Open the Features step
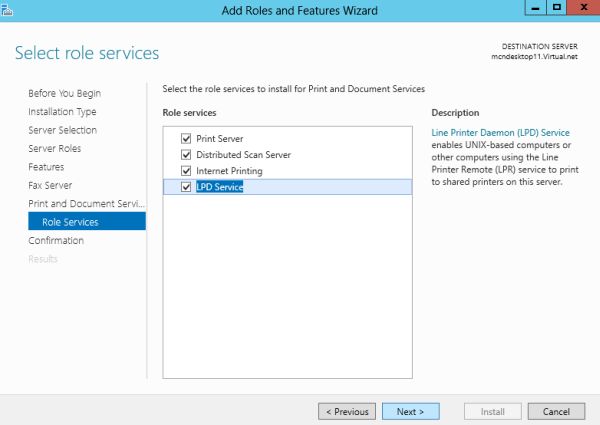This screenshot has width=600, height=425. 46,167
